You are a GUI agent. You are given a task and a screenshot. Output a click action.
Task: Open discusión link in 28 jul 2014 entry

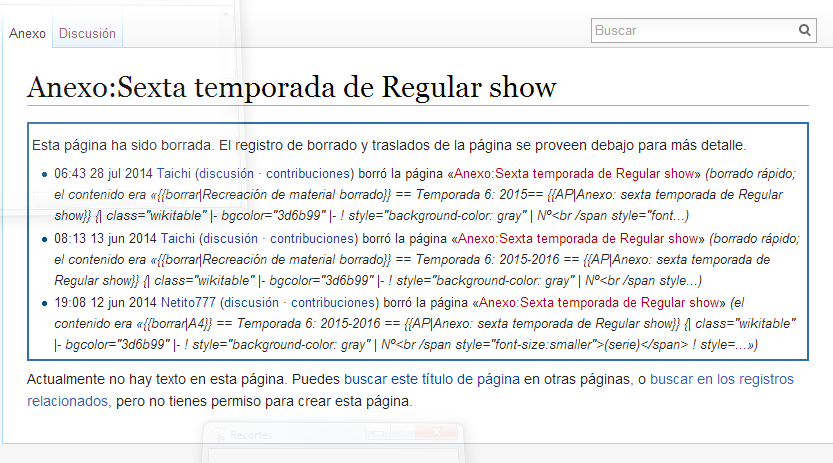pyautogui.click(x=227, y=174)
